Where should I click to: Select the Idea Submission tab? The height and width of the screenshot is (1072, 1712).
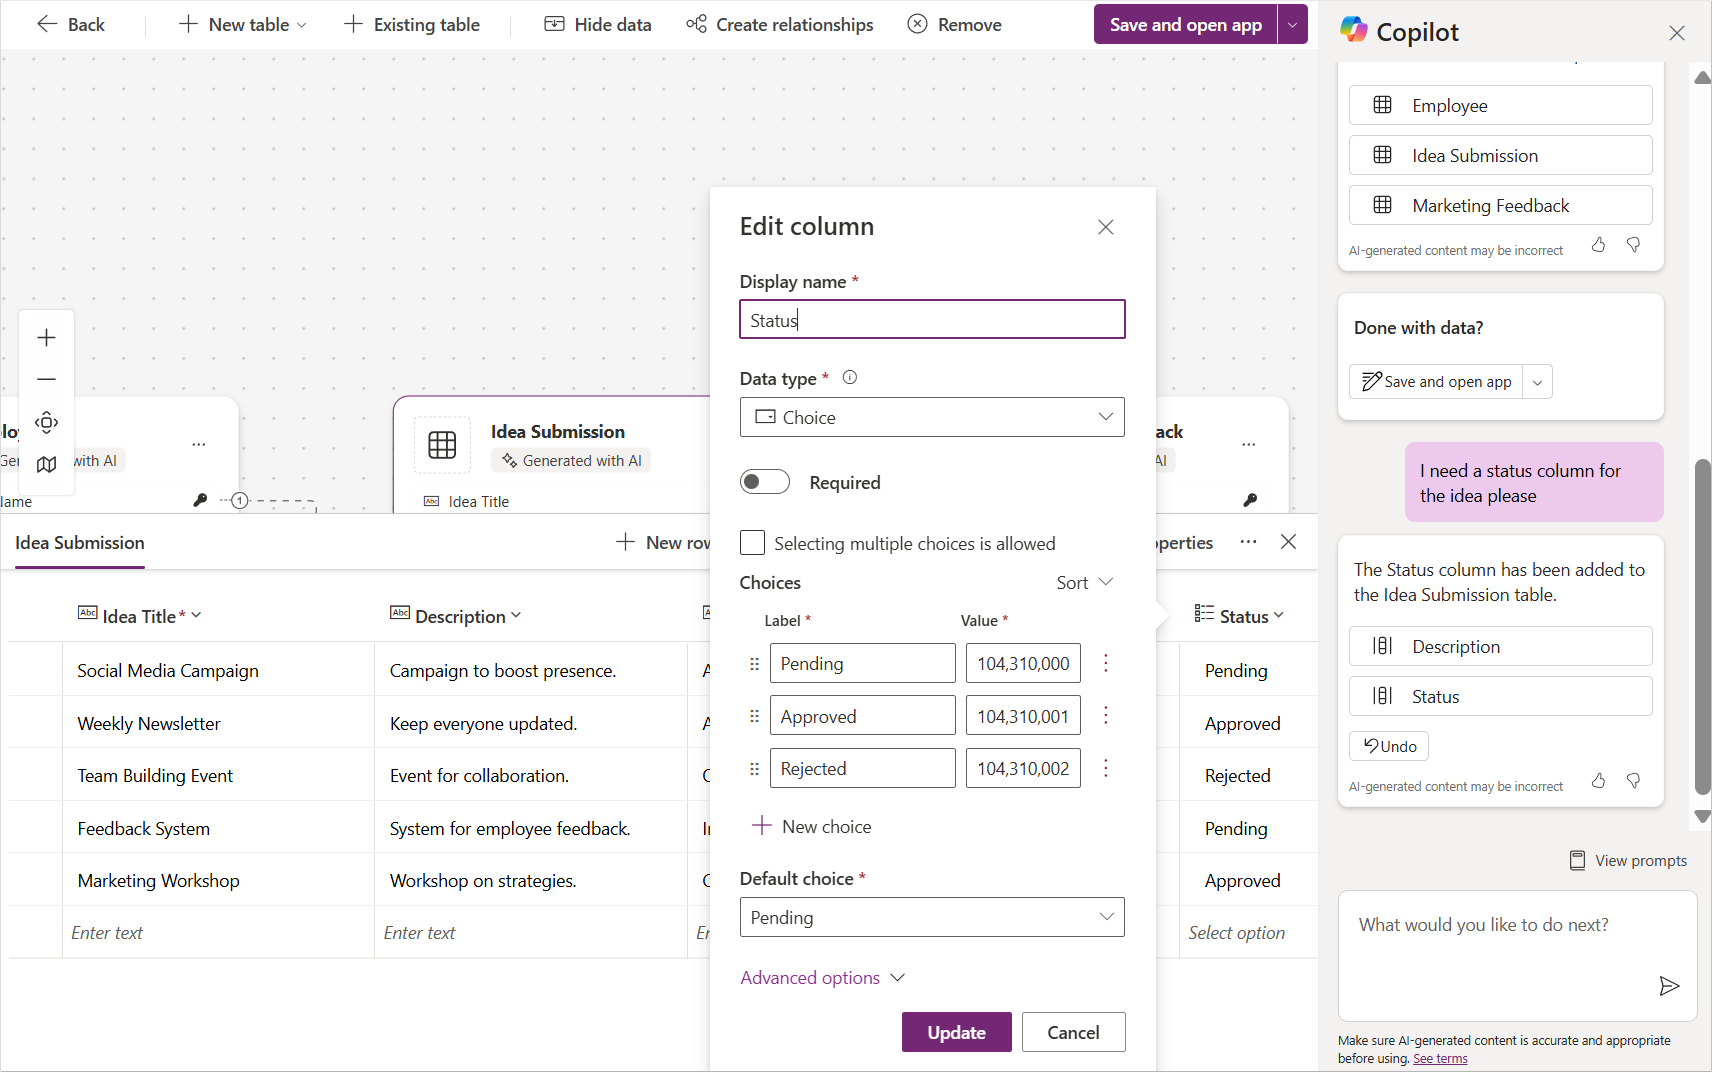tap(80, 543)
